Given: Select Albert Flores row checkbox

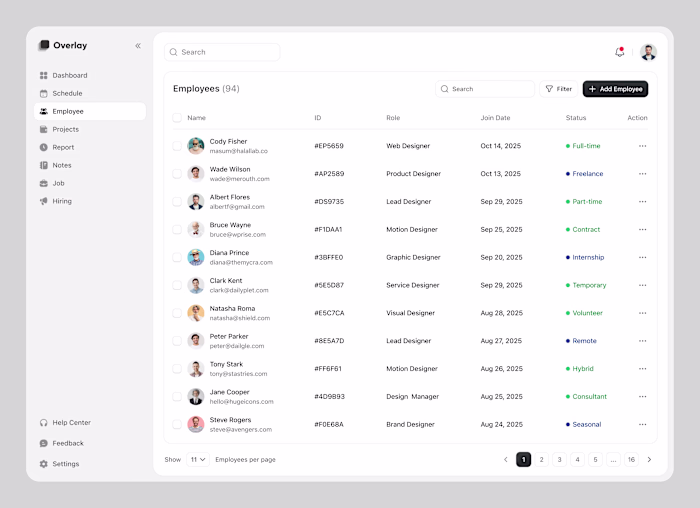Looking at the screenshot, I should tap(177, 202).
